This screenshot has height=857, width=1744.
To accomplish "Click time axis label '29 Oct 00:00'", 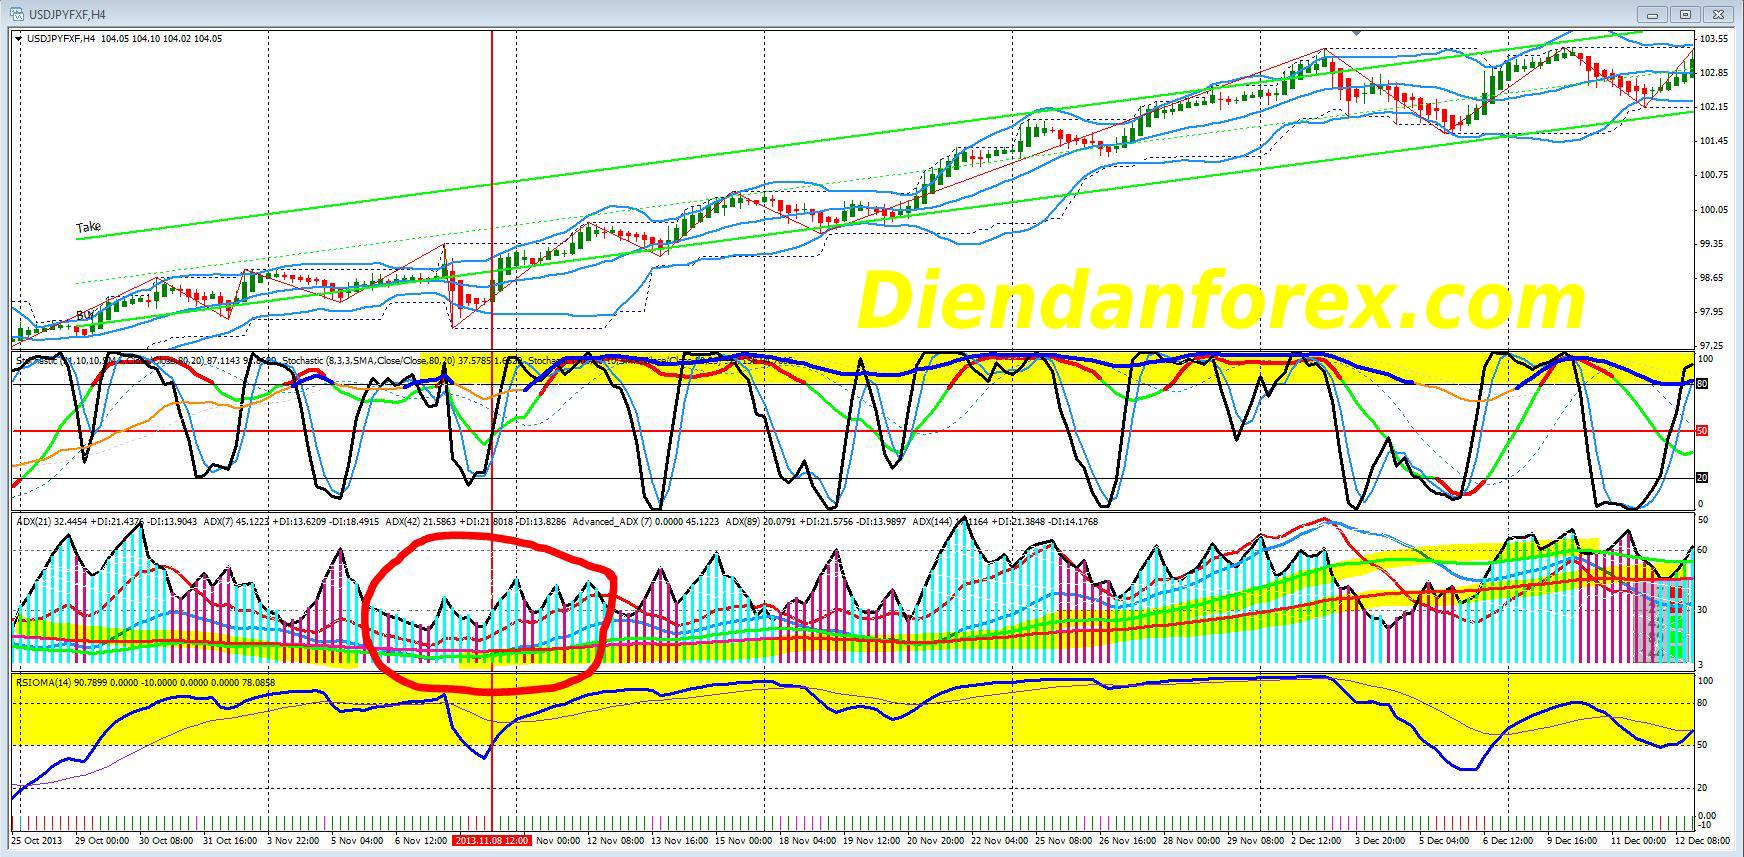I will (103, 841).
